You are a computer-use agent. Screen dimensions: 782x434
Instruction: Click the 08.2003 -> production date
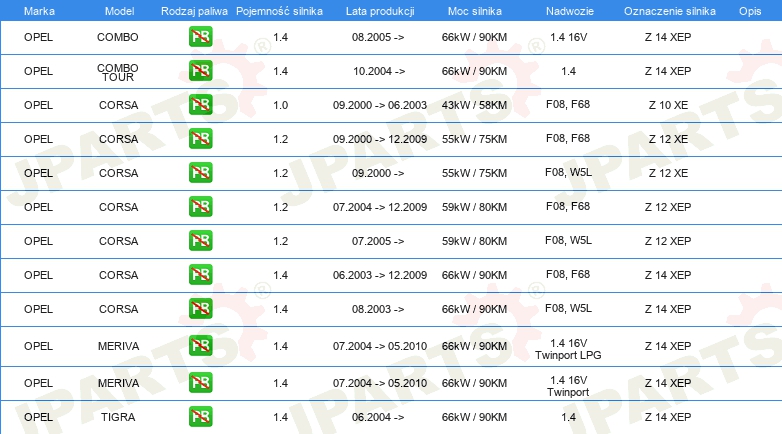(x=378, y=309)
